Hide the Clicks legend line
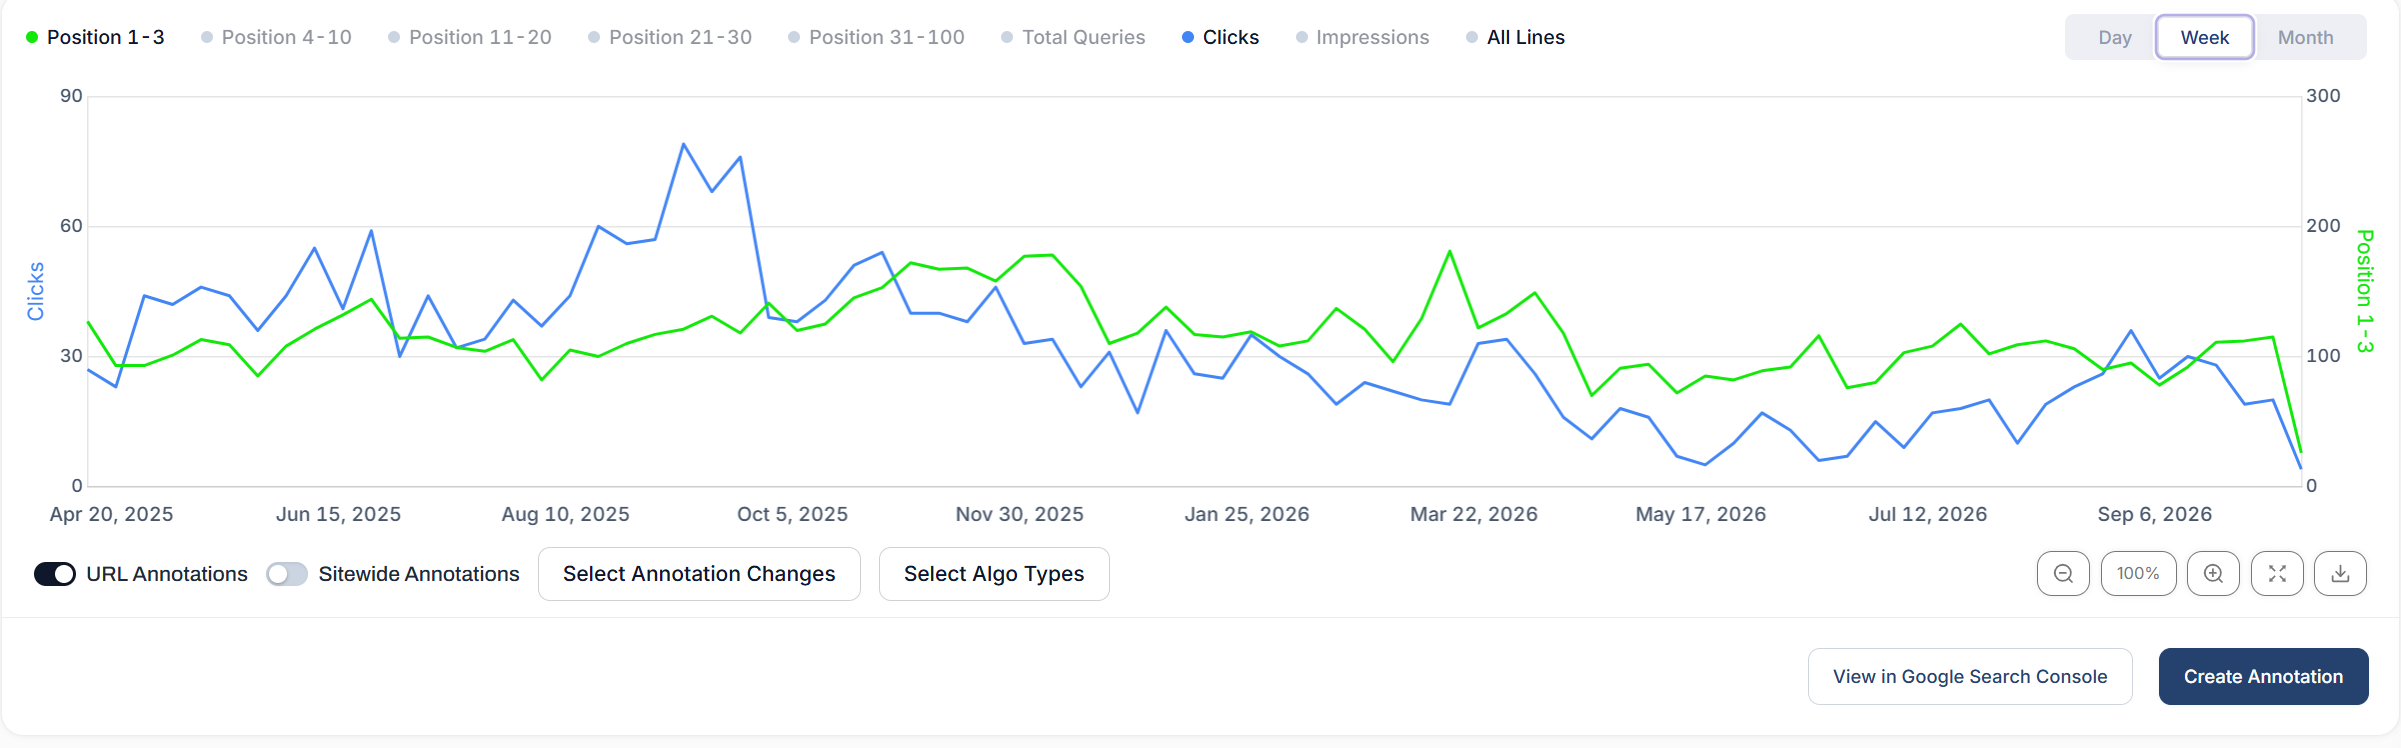Image resolution: width=2401 pixels, height=748 pixels. 1221,37
